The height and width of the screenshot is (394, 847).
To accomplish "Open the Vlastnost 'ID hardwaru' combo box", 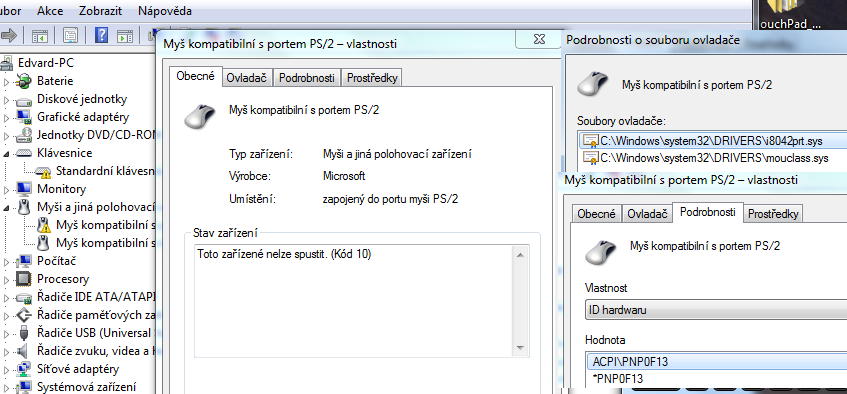I will coord(716,310).
